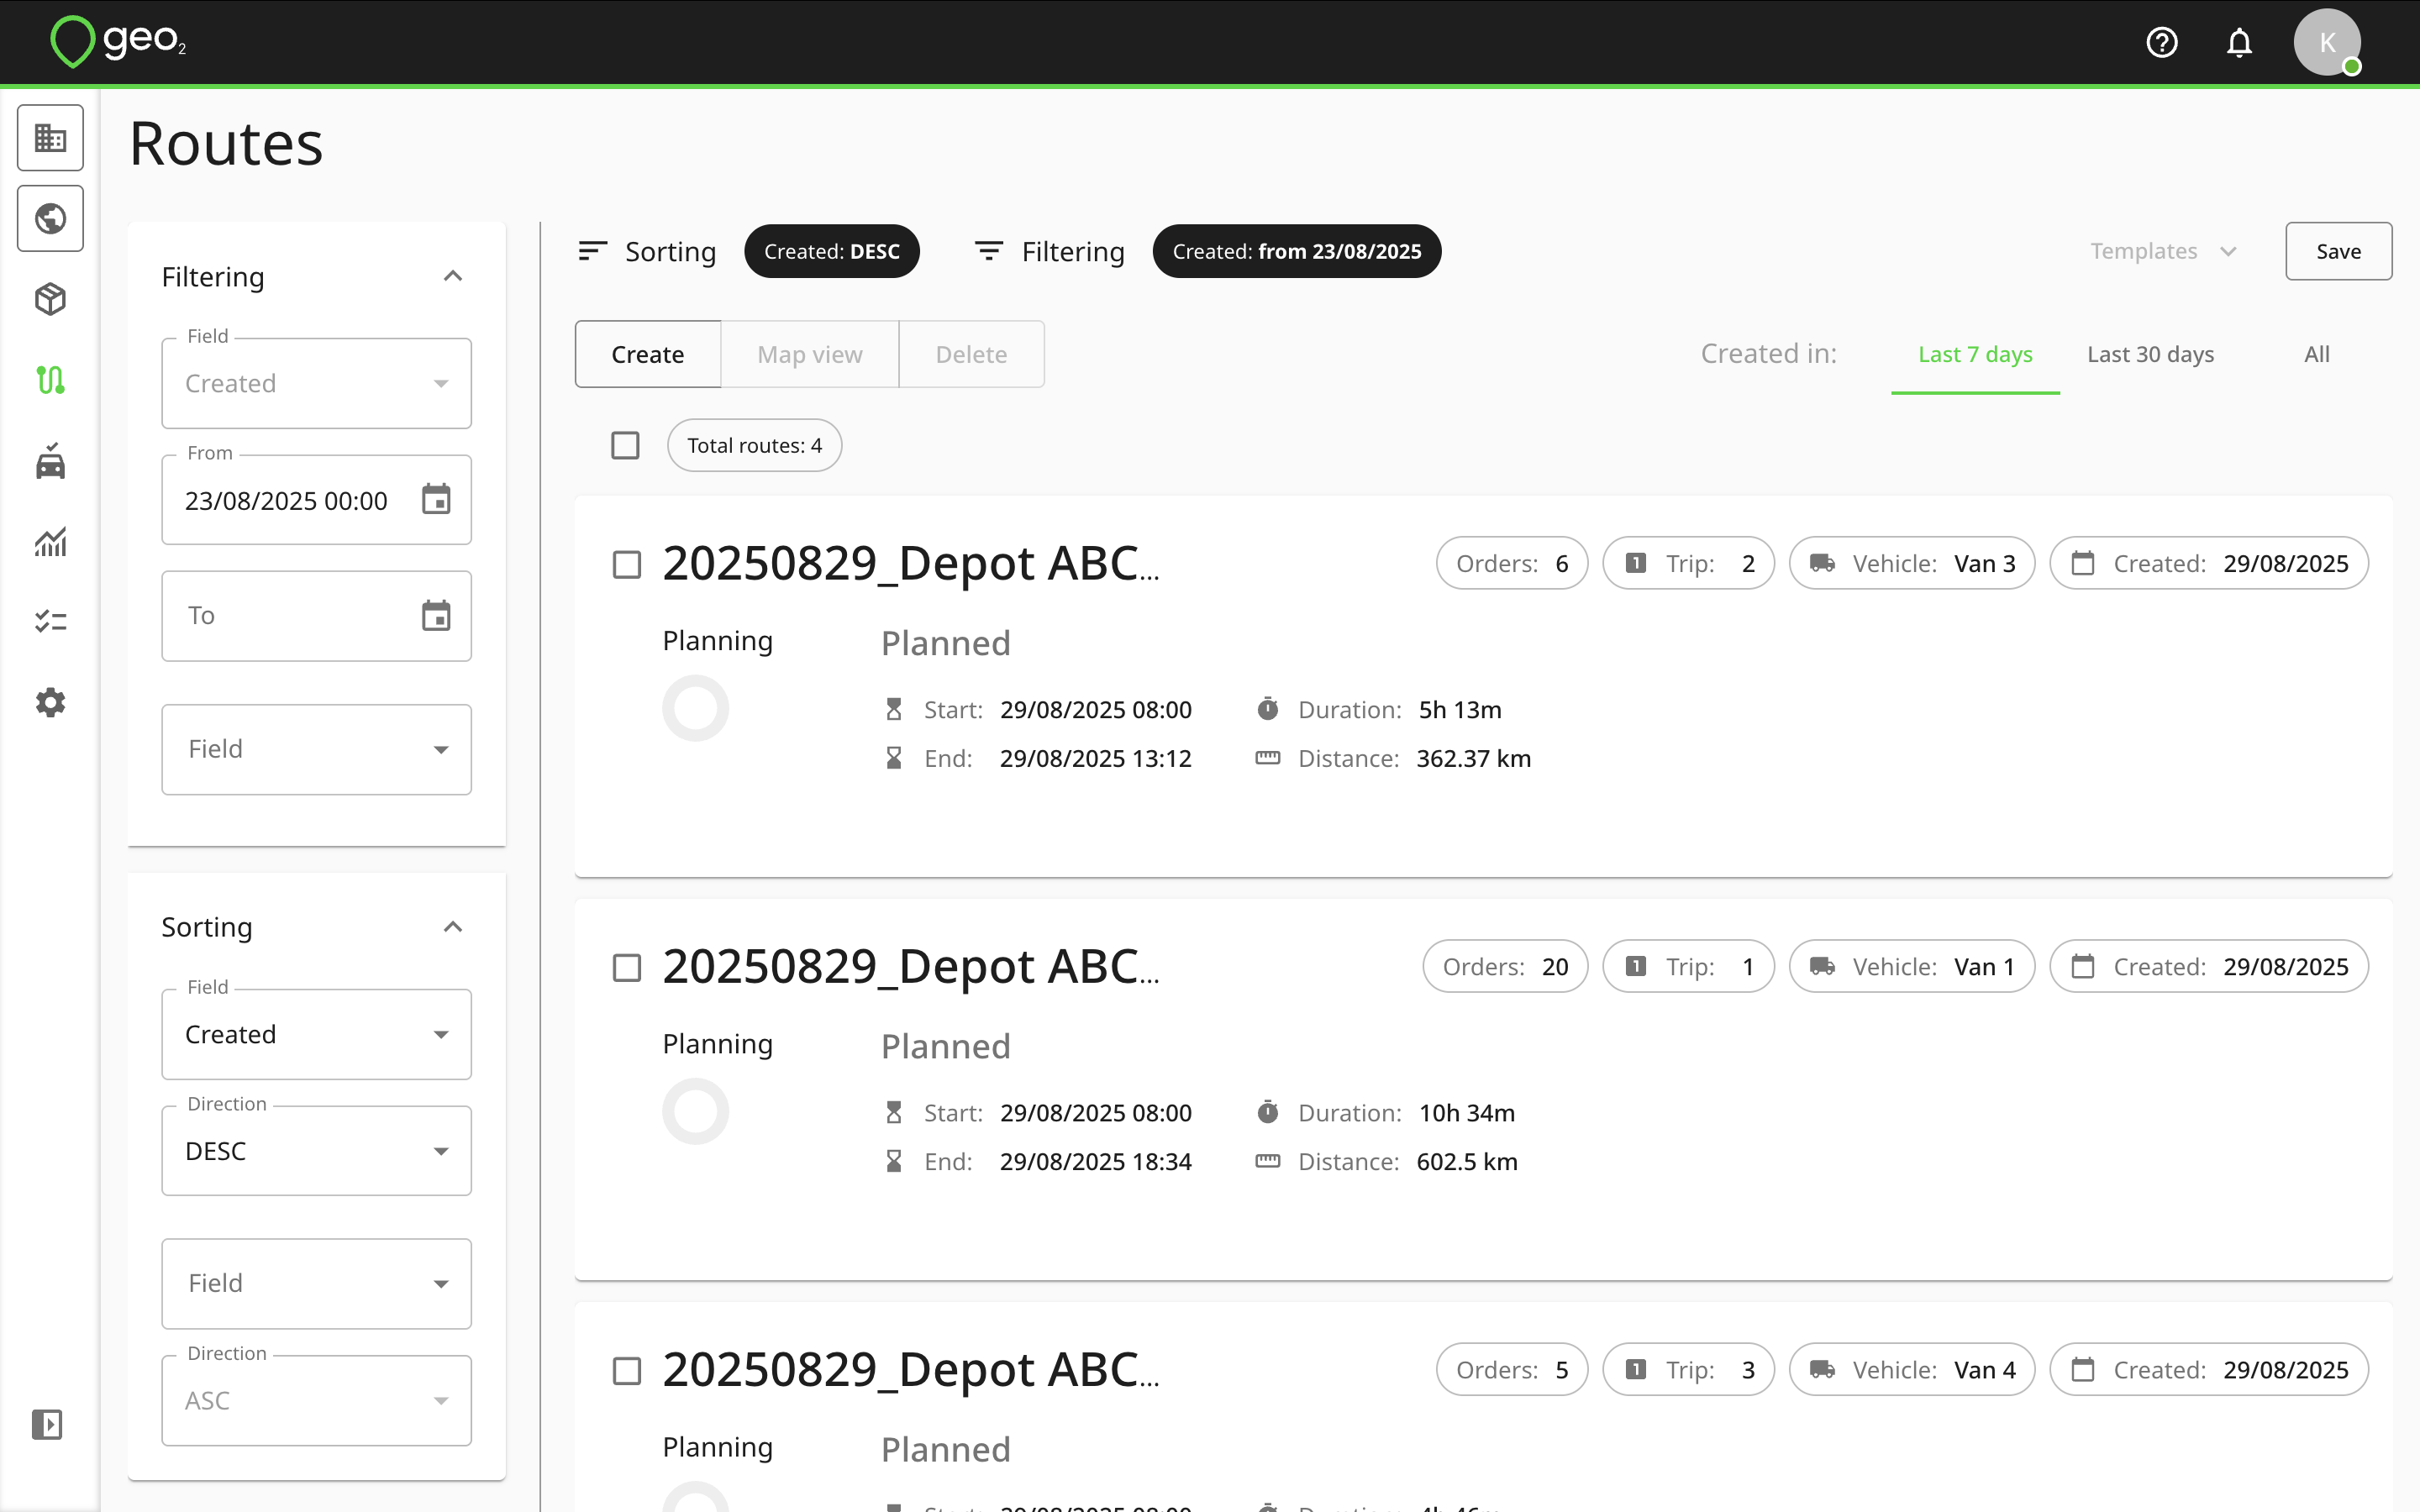Switch to the All tab
The height and width of the screenshot is (1512, 2420).
2317,355
